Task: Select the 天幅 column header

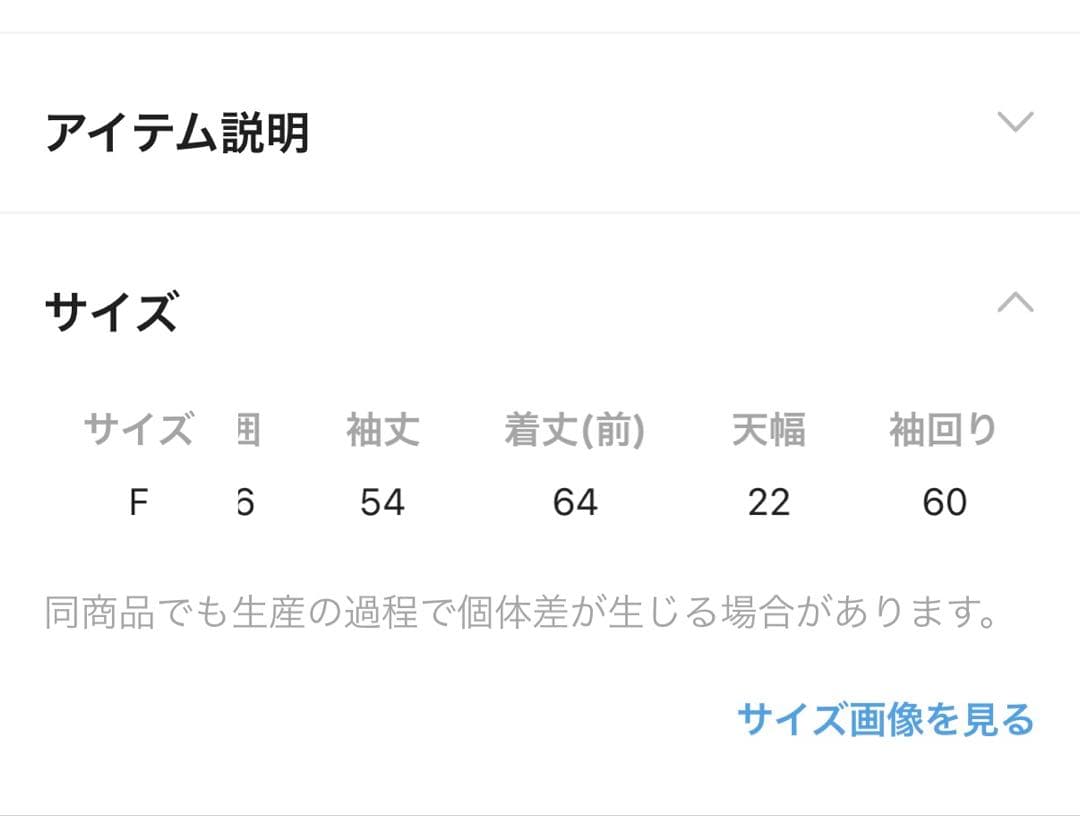Action: (x=768, y=431)
